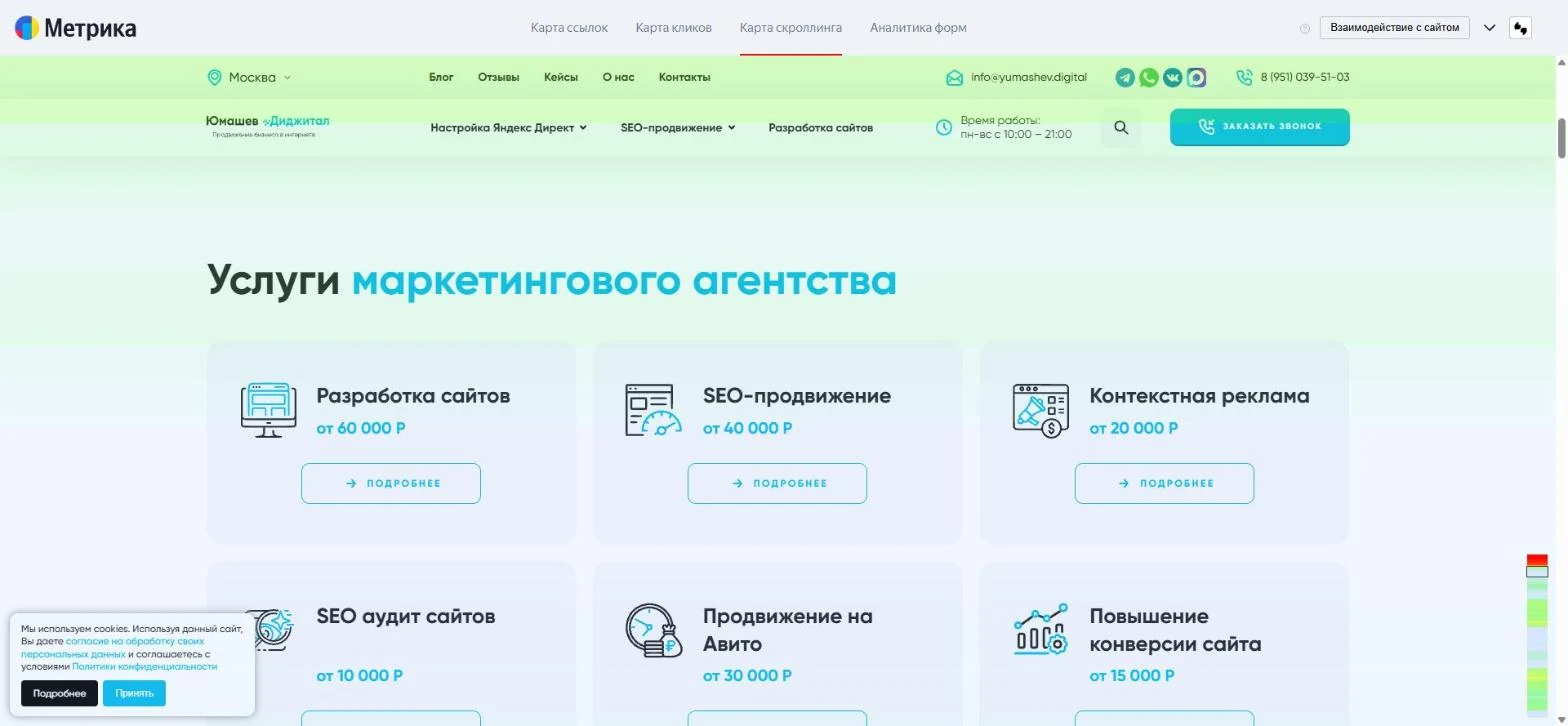Switch to Карта ссылок tab
This screenshot has width=1568, height=726.
pos(569,28)
